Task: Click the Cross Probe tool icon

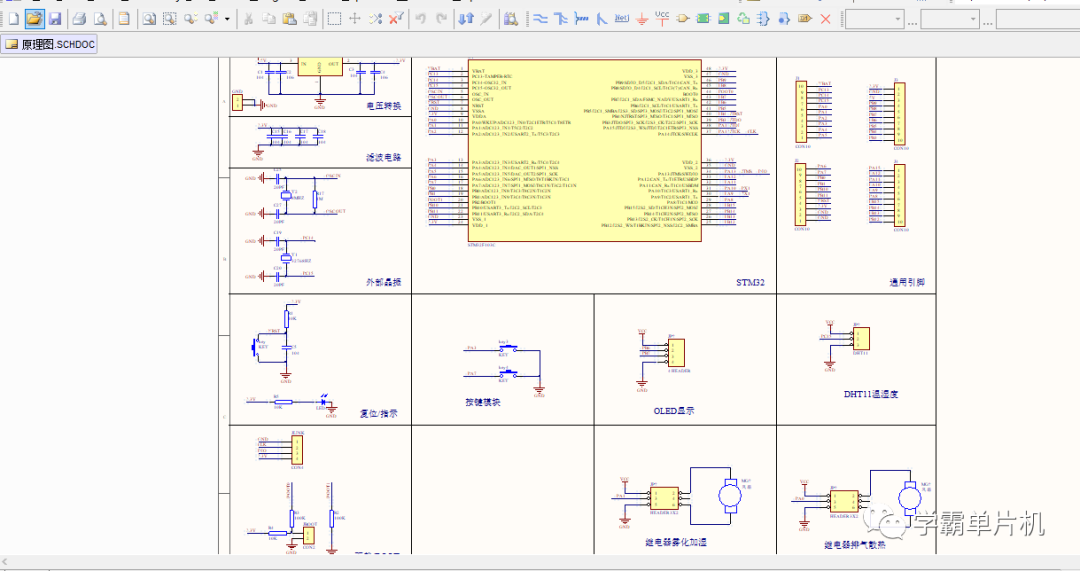Action: (x=486, y=19)
